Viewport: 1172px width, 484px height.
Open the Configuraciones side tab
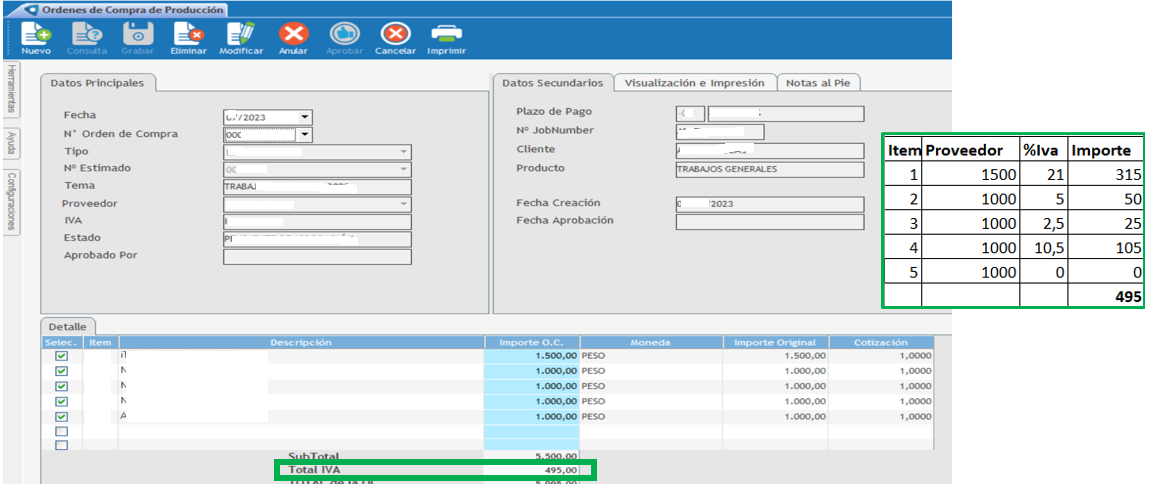click(11, 202)
